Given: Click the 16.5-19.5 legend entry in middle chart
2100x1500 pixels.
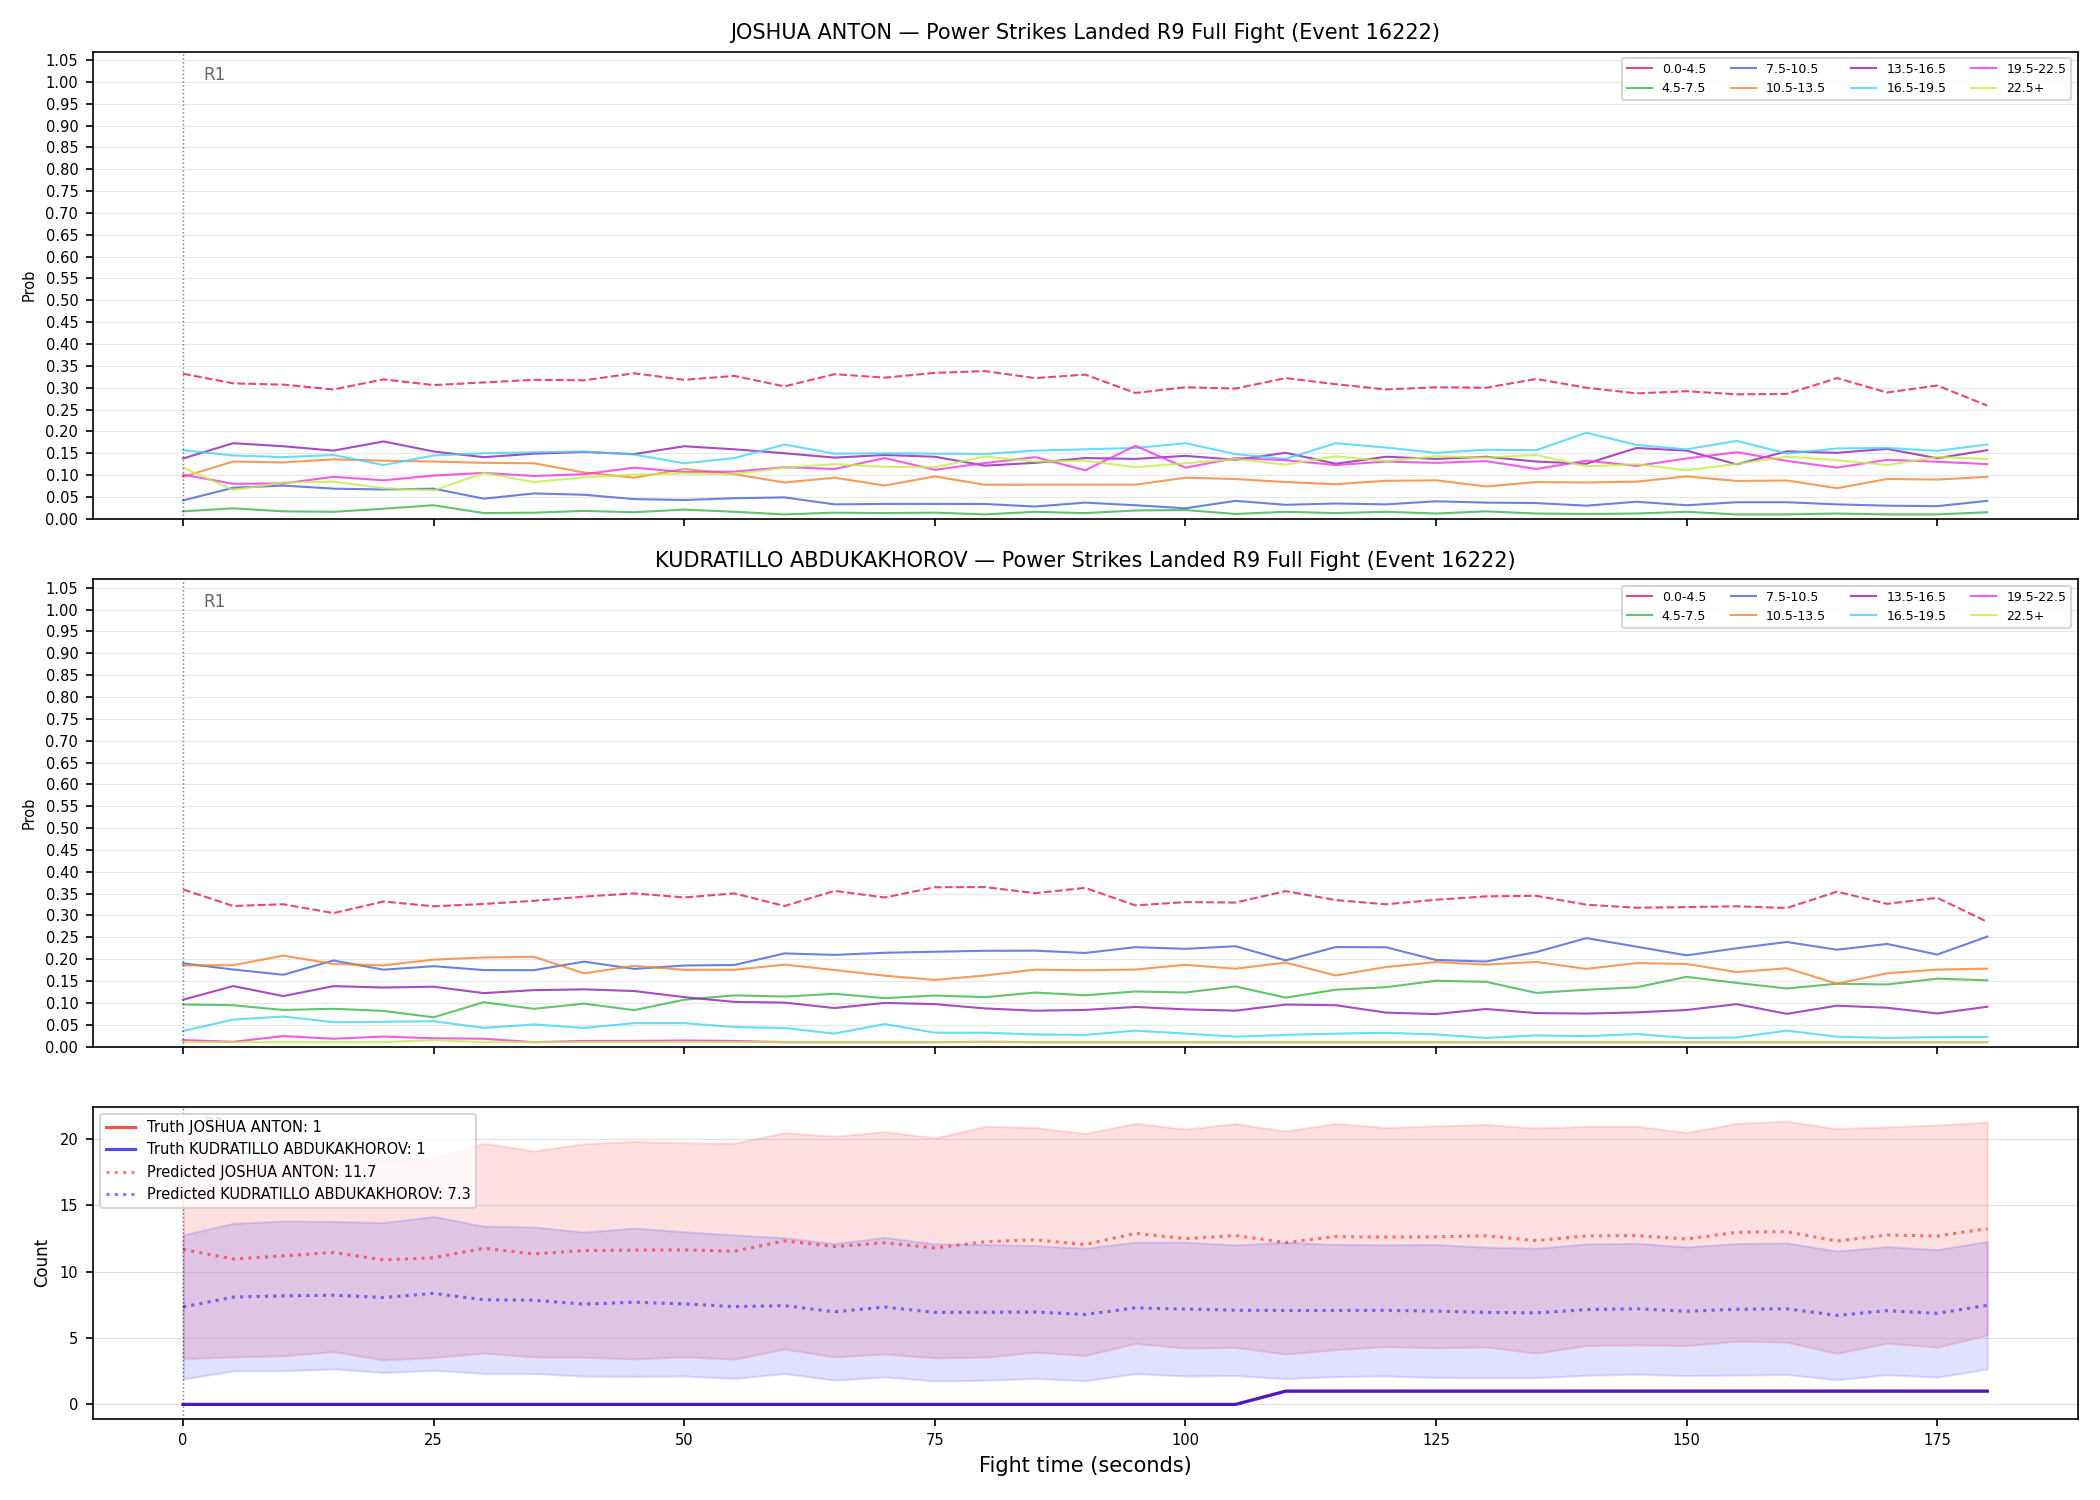Looking at the screenshot, I should pyautogui.click(x=1898, y=616).
